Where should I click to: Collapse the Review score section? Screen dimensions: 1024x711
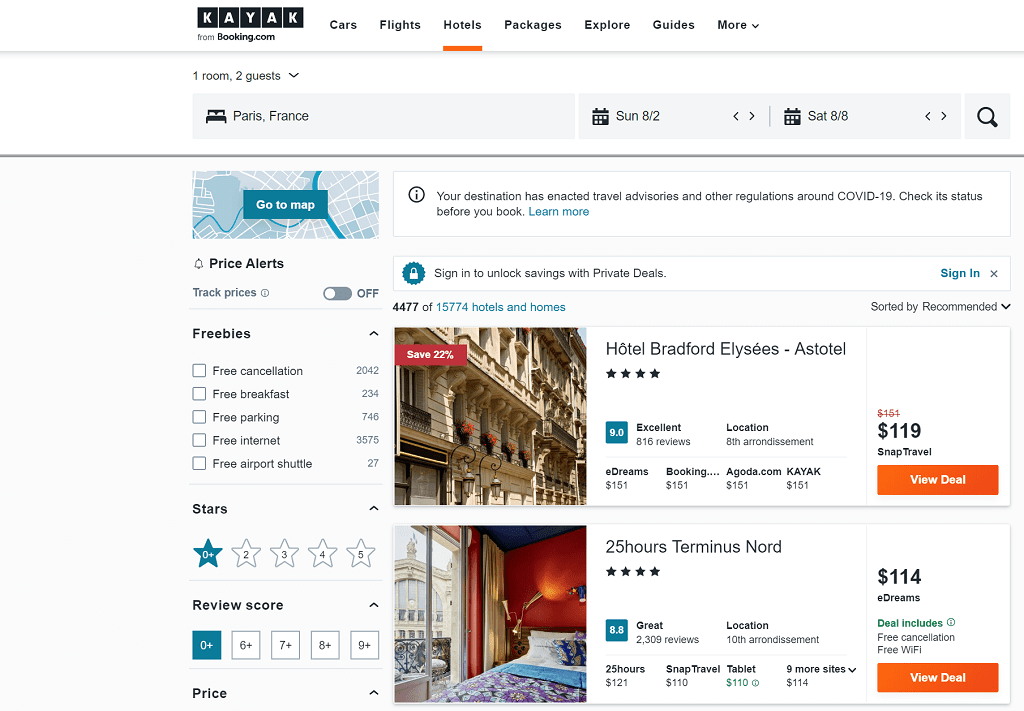click(x=374, y=605)
